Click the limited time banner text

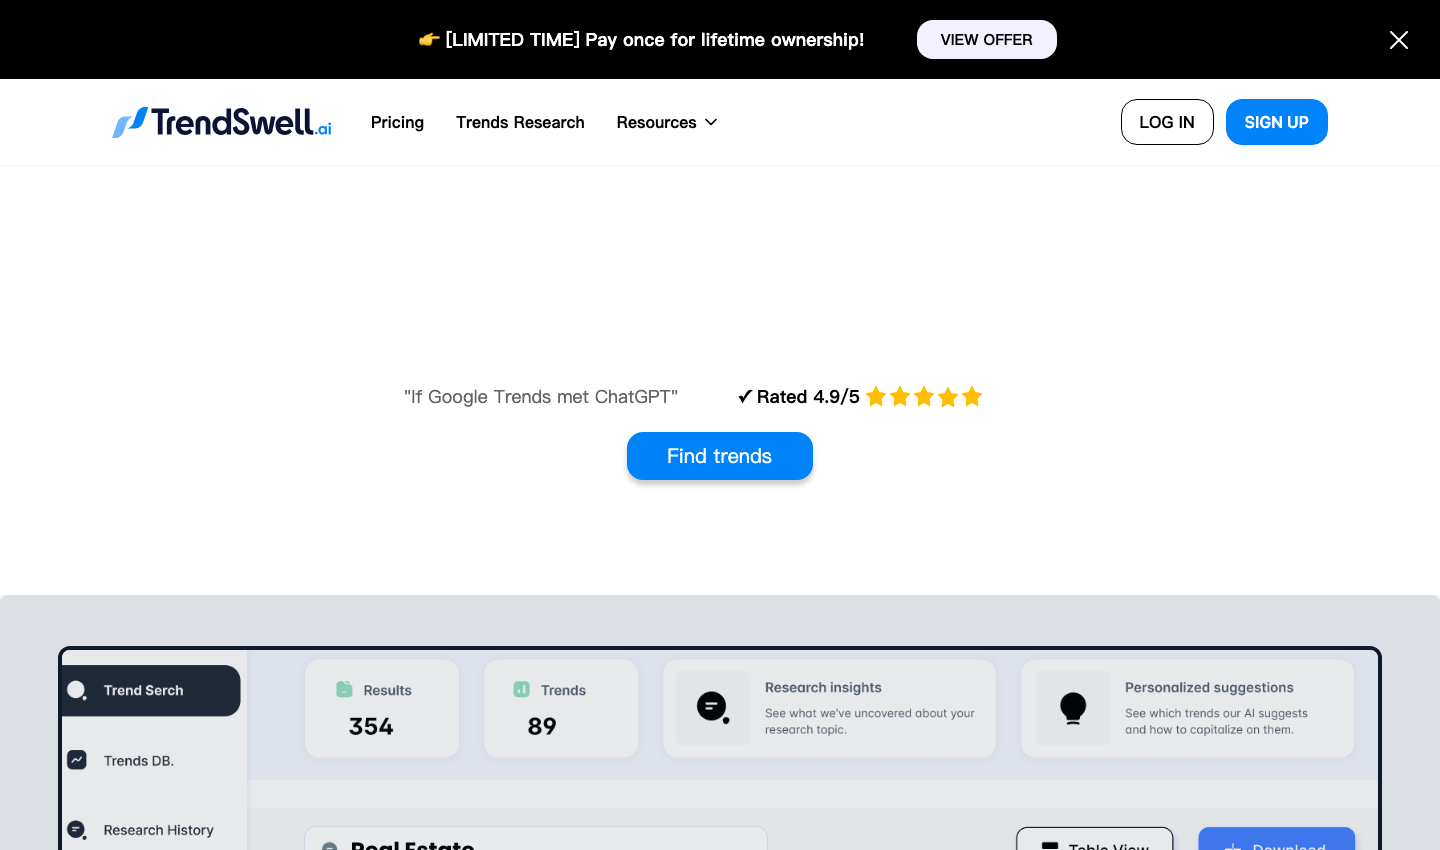pos(655,40)
